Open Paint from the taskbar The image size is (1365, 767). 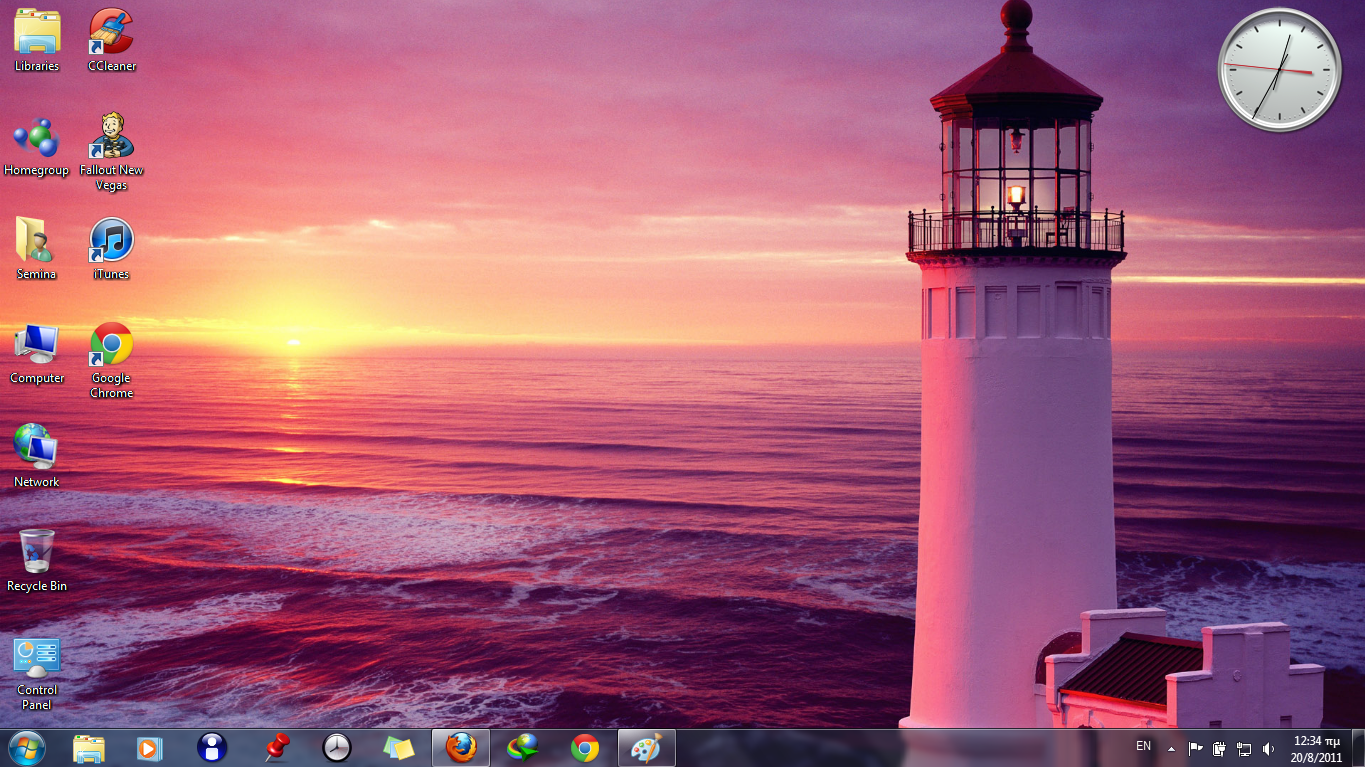click(646, 748)
